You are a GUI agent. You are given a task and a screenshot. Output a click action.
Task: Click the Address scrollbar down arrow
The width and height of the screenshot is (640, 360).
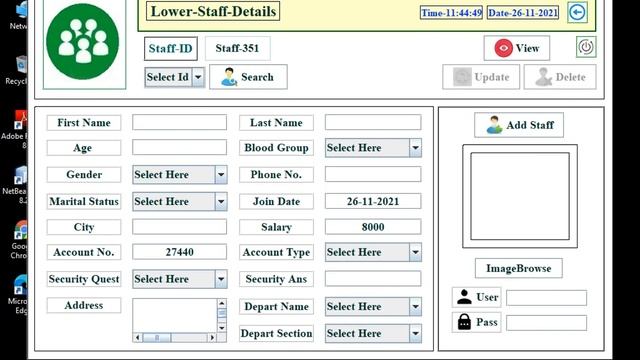click(x=222, y=328)
